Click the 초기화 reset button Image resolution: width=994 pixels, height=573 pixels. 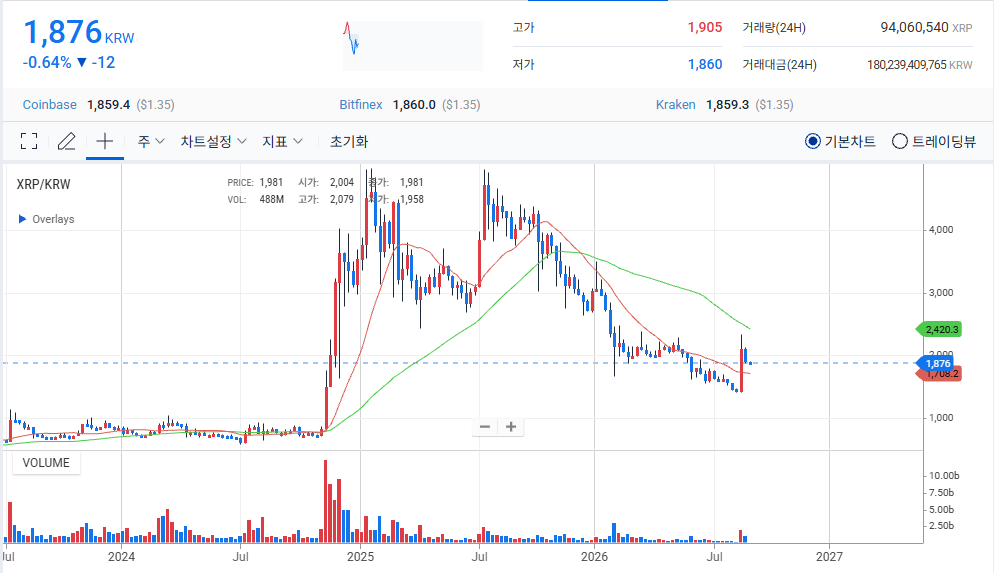(349, 141)
